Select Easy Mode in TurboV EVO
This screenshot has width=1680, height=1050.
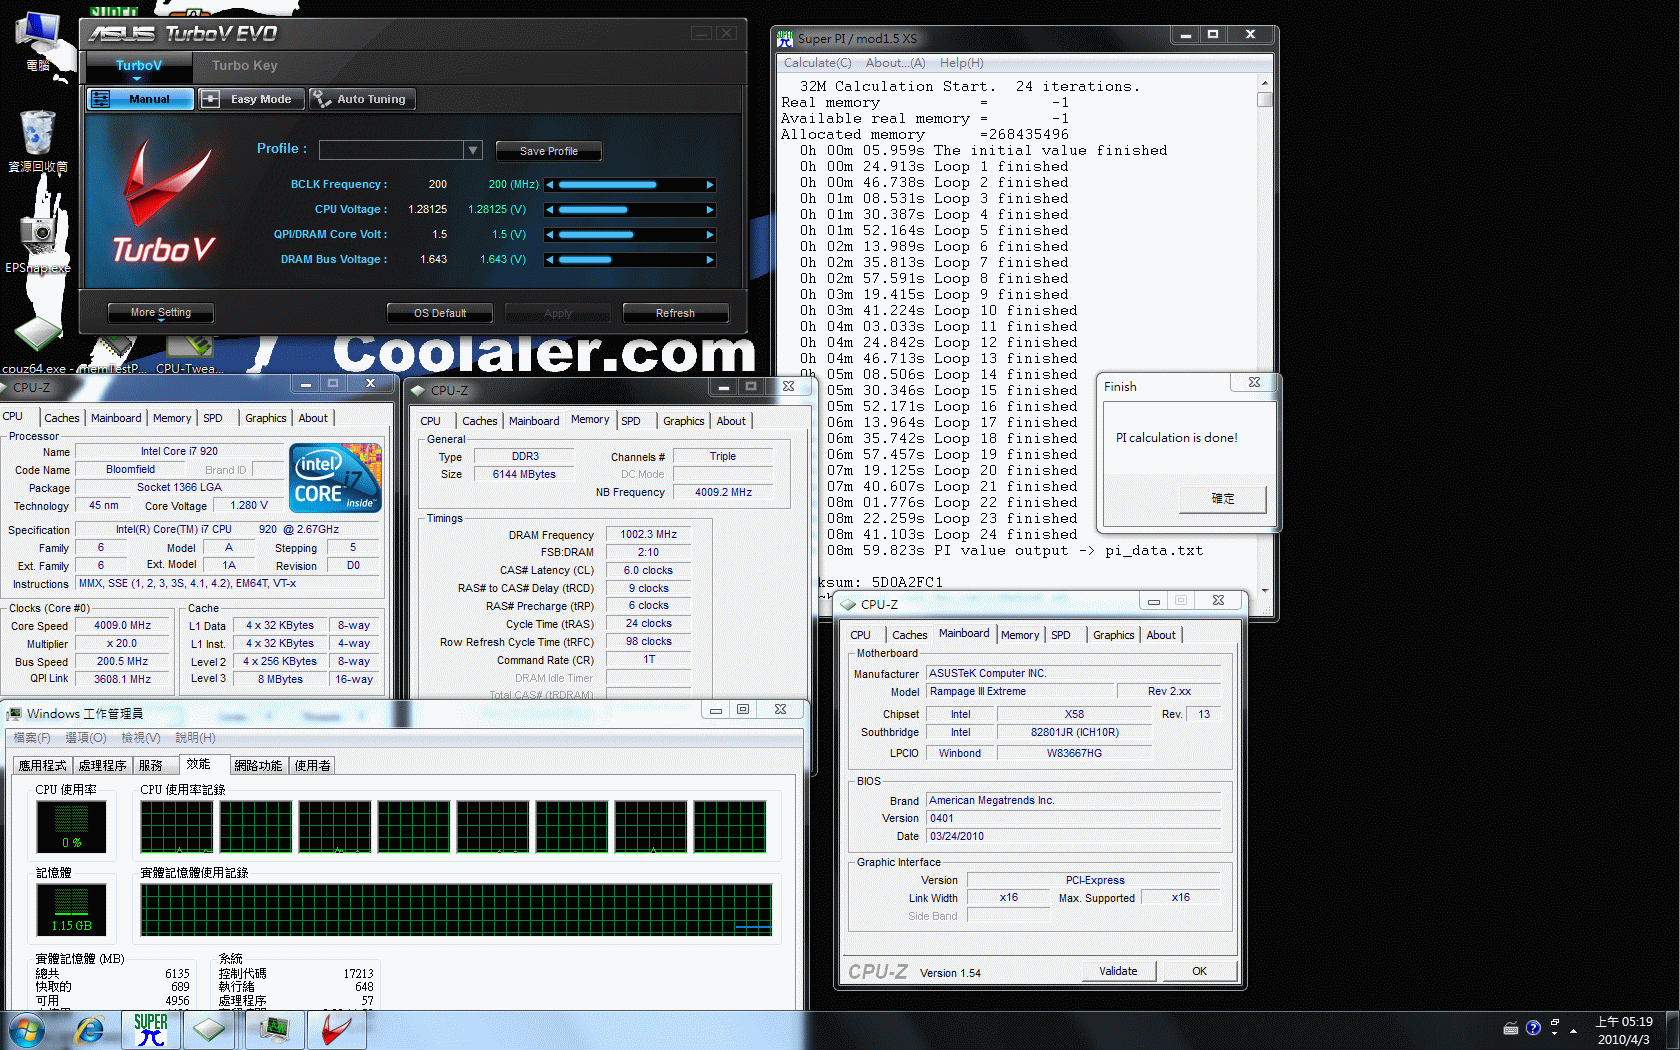[x=251, y=99]
